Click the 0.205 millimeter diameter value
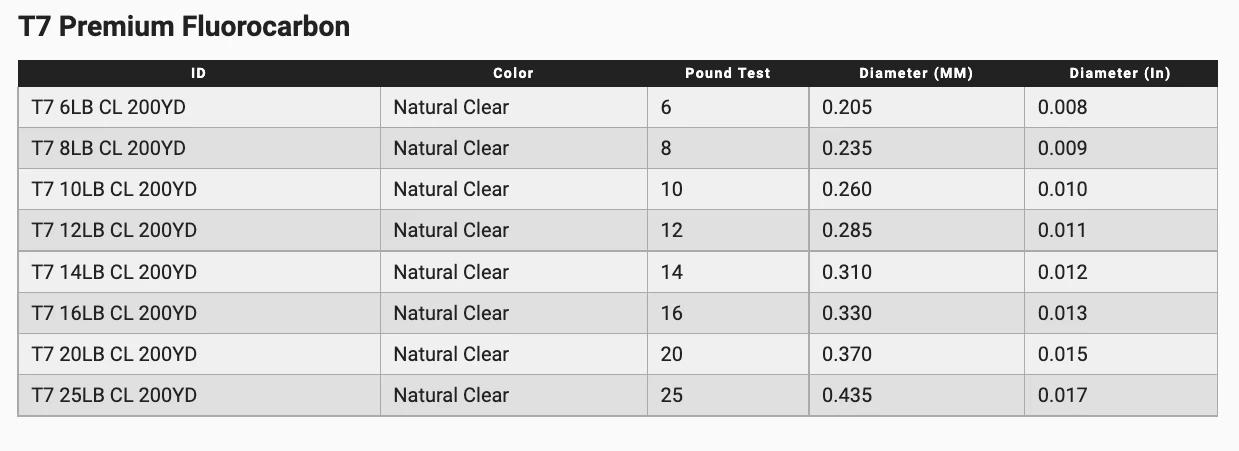The height and width of the screenshot is (451, 1239). 846,107
